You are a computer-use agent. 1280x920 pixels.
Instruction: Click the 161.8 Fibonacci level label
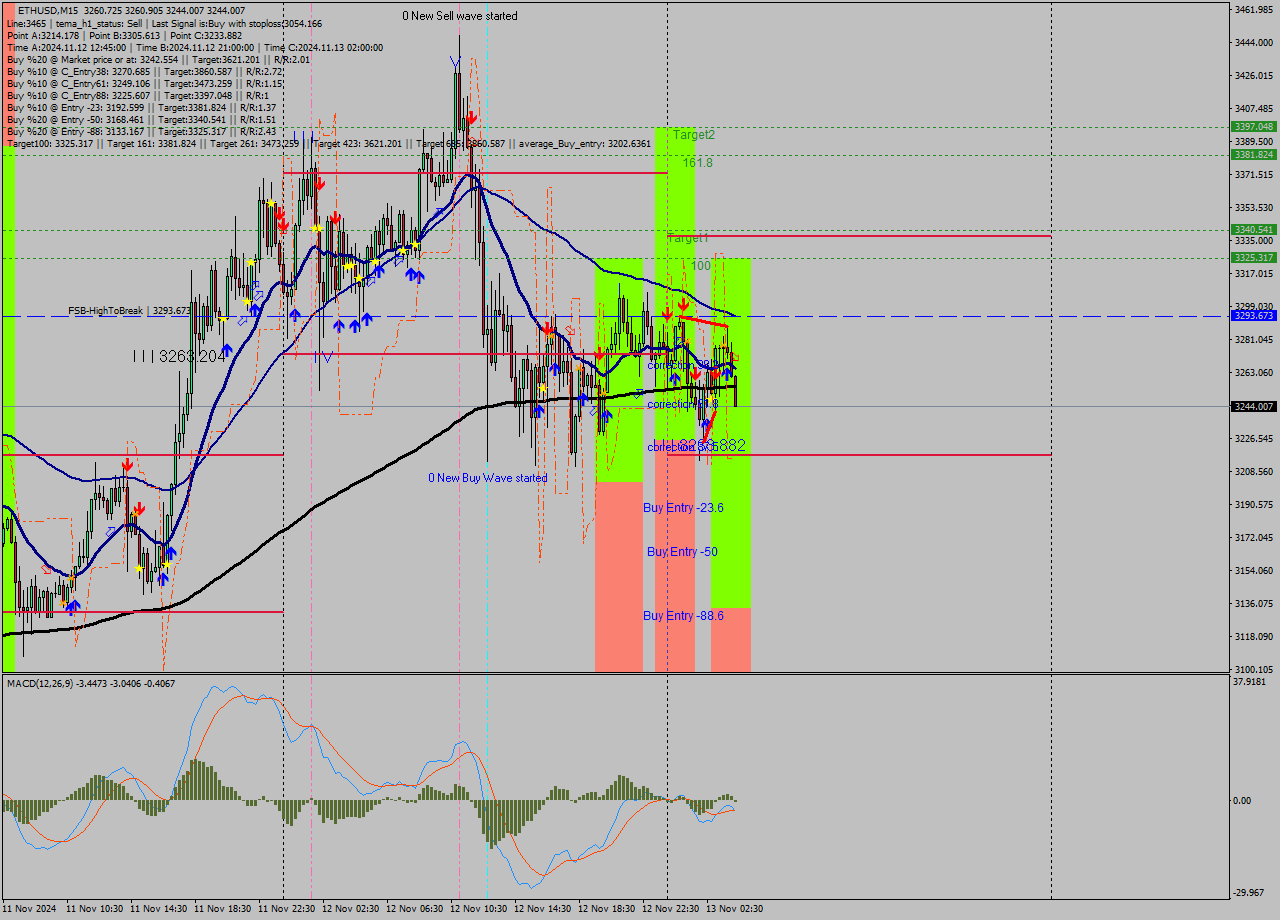pyautogui.click(x=698, y=162)
